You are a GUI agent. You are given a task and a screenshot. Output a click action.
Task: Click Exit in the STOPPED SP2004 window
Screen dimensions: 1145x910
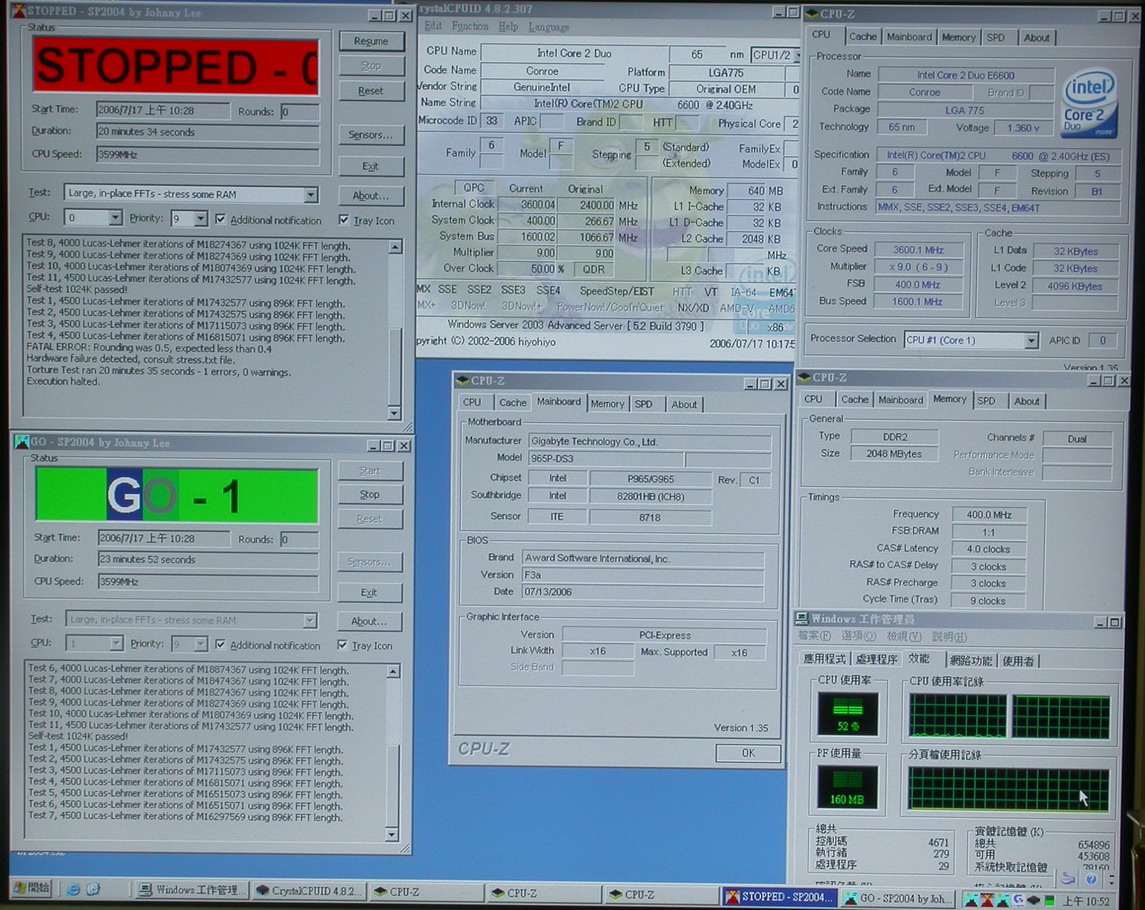point(371,167)
